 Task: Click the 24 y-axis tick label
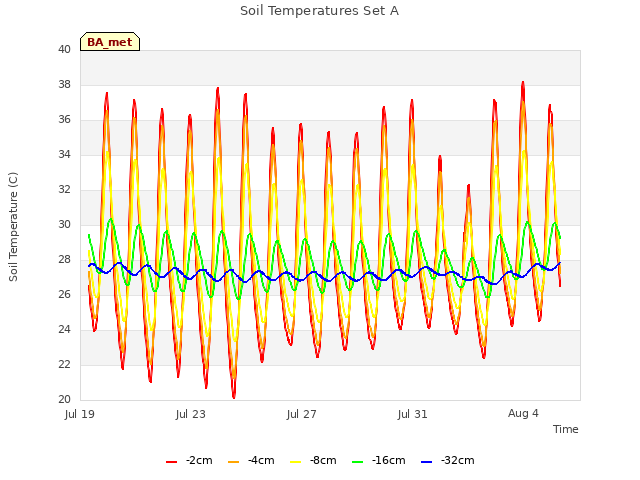[64, 329]
